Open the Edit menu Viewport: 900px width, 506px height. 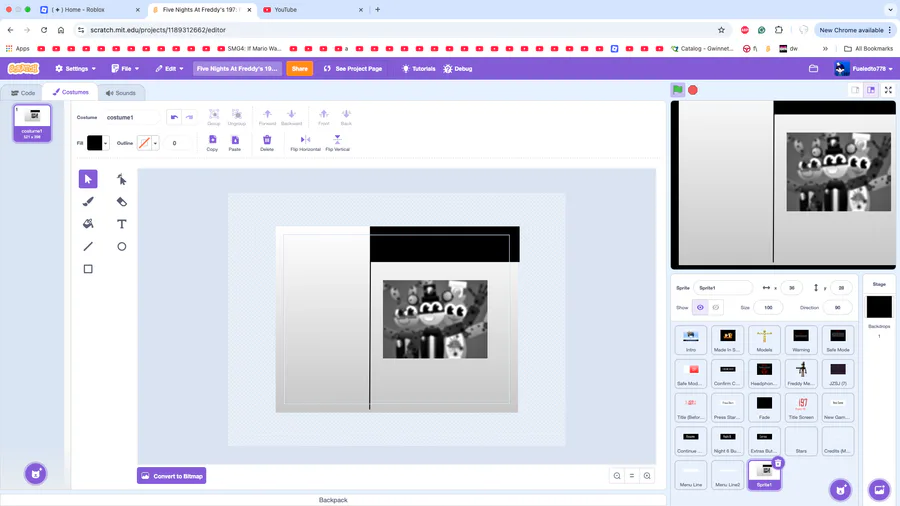[169, 69]
